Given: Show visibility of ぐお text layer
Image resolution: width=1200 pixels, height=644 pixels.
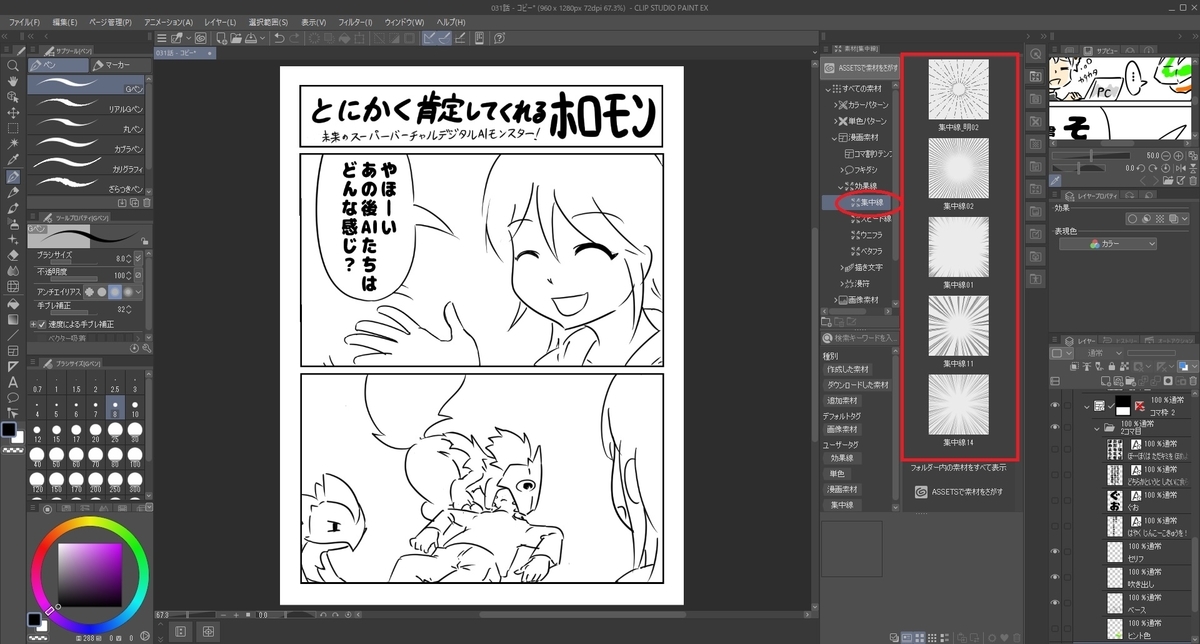Looking at the screenshot, I should (x=1054, y=500).
